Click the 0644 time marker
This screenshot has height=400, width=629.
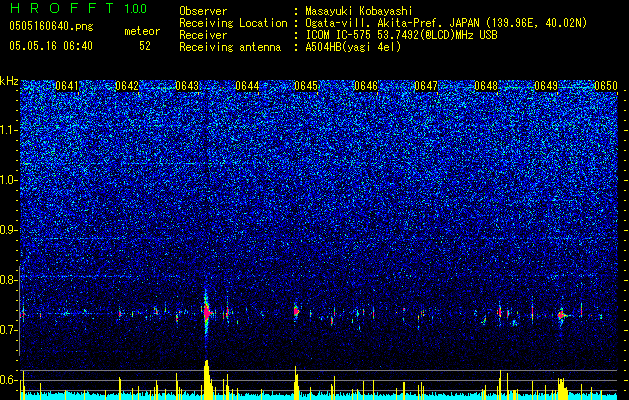tap(247, 86)
